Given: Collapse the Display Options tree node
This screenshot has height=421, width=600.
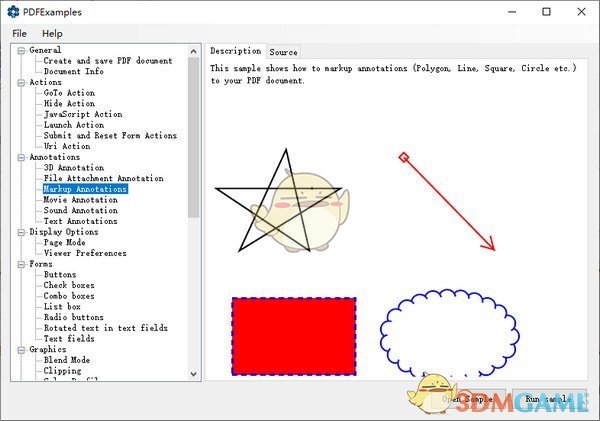Looking at the screenshot, I should click(21, 232).
